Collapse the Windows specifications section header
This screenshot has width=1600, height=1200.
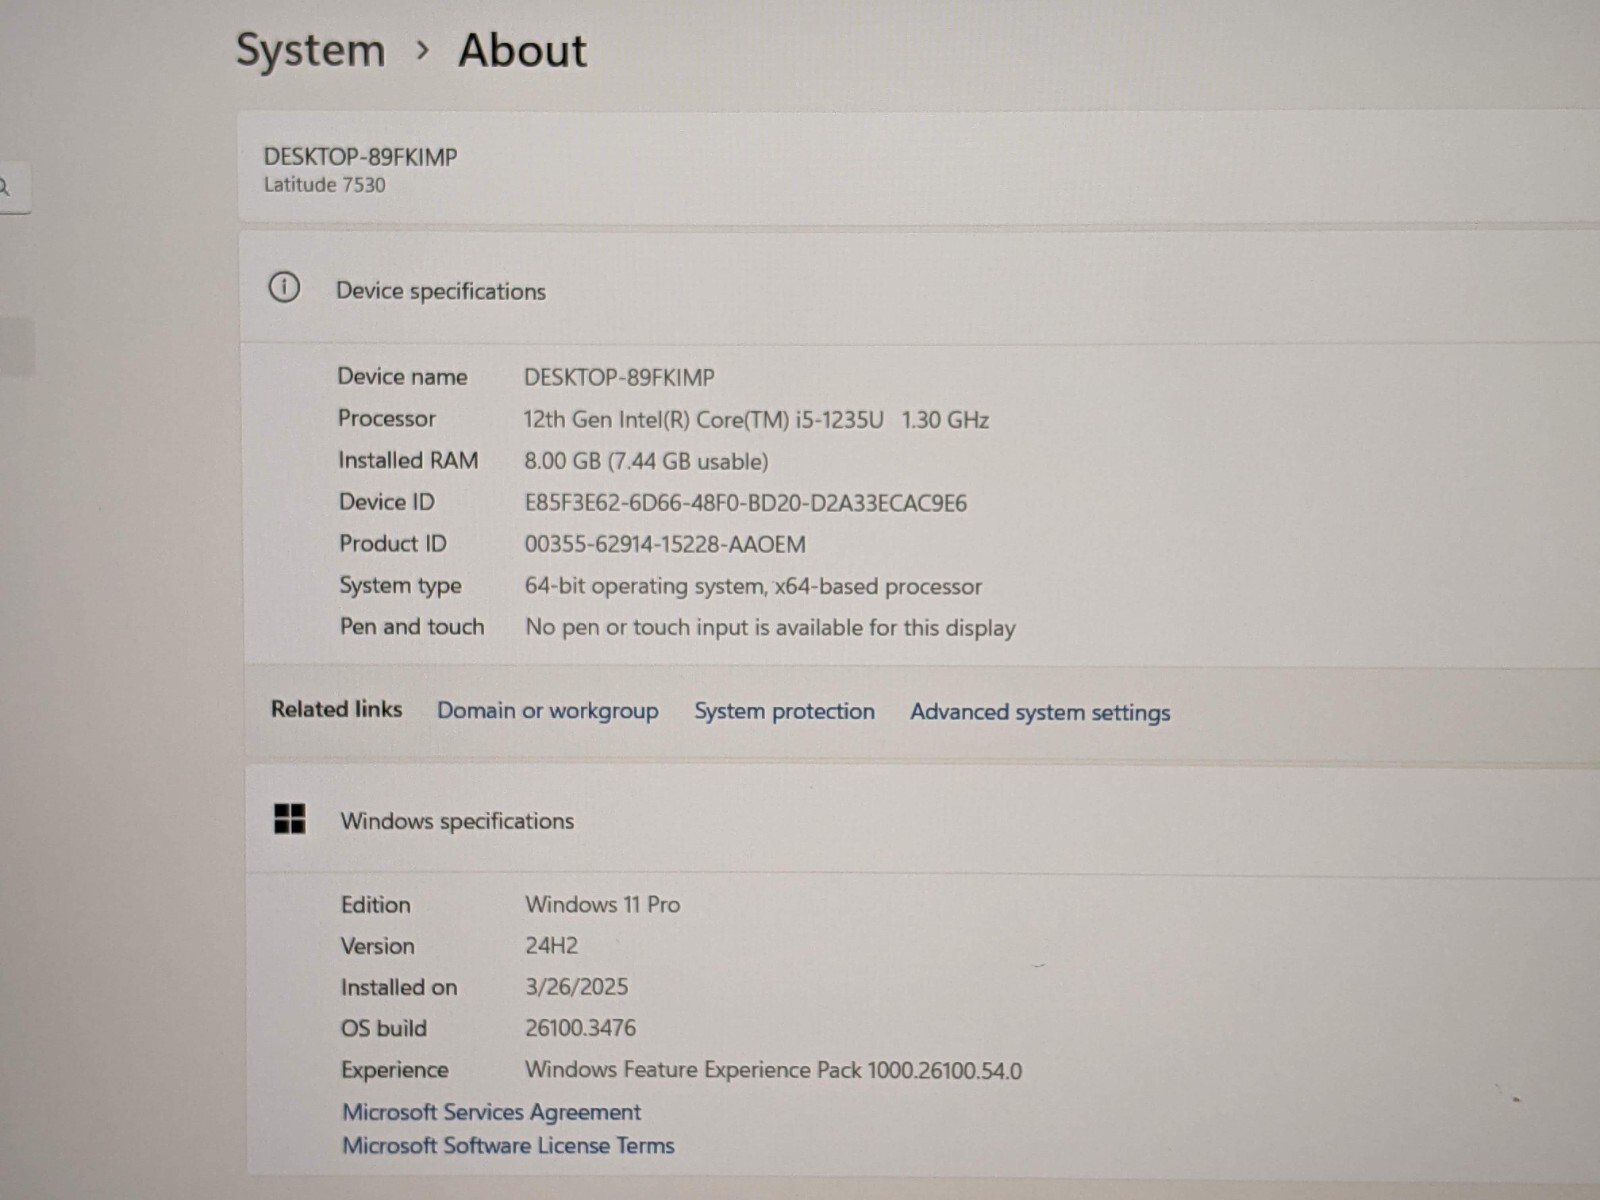(x=922, y=820)
